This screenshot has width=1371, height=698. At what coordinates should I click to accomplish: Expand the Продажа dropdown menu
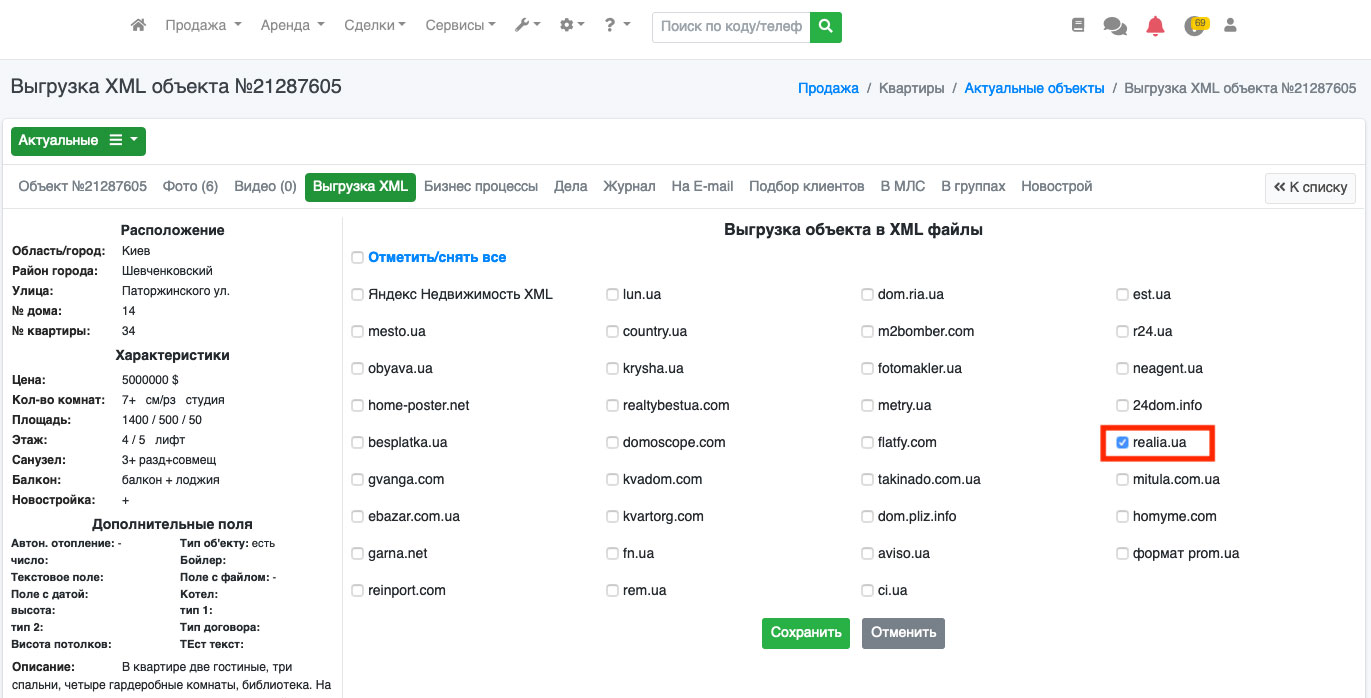(x=203, y=26)
